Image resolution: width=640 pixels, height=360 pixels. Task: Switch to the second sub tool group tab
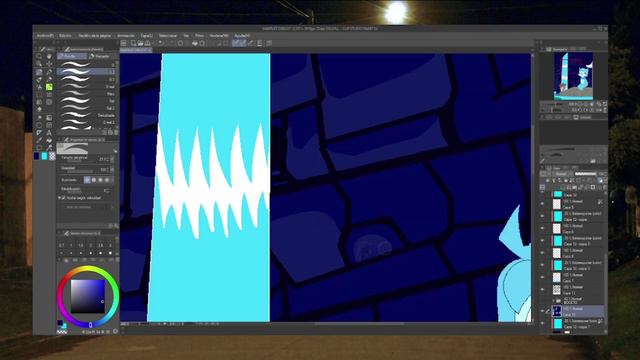pyautogui.click(x=100, y=56)
